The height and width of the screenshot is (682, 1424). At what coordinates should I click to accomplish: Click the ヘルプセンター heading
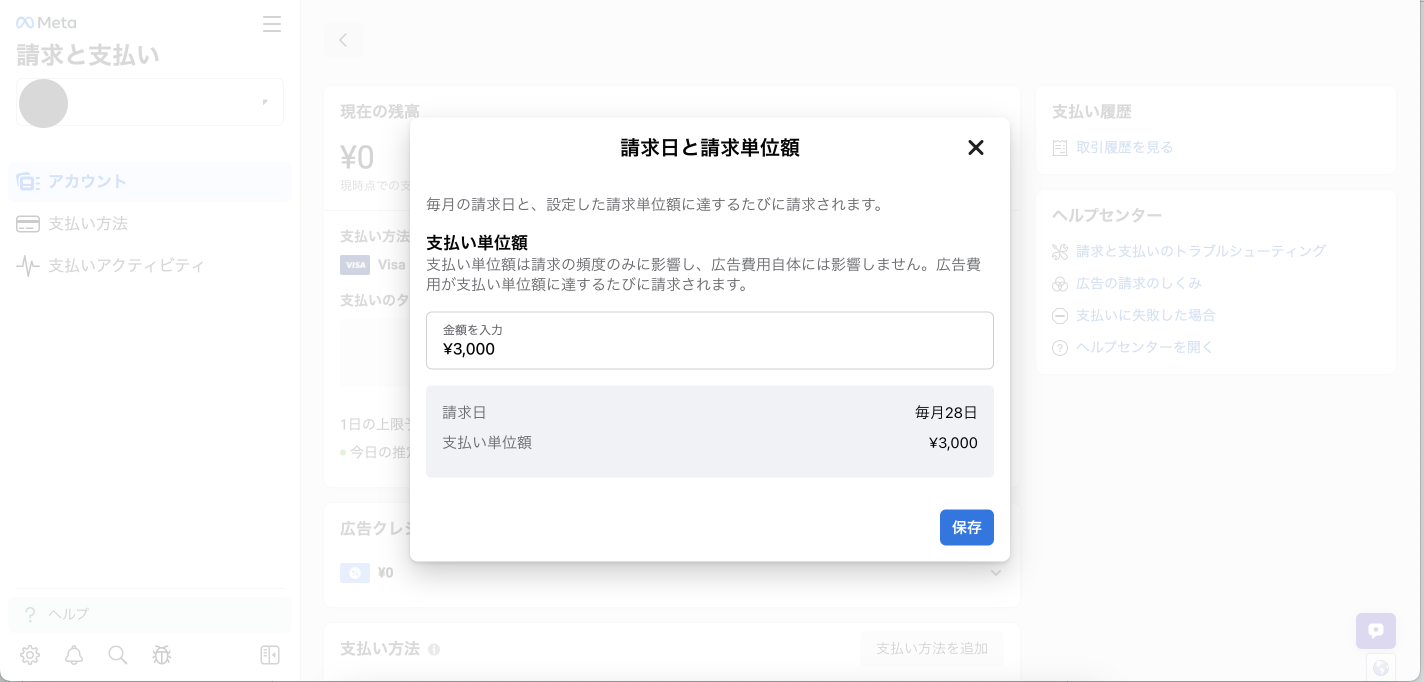pyautogui.click(x=1107, y=215)
